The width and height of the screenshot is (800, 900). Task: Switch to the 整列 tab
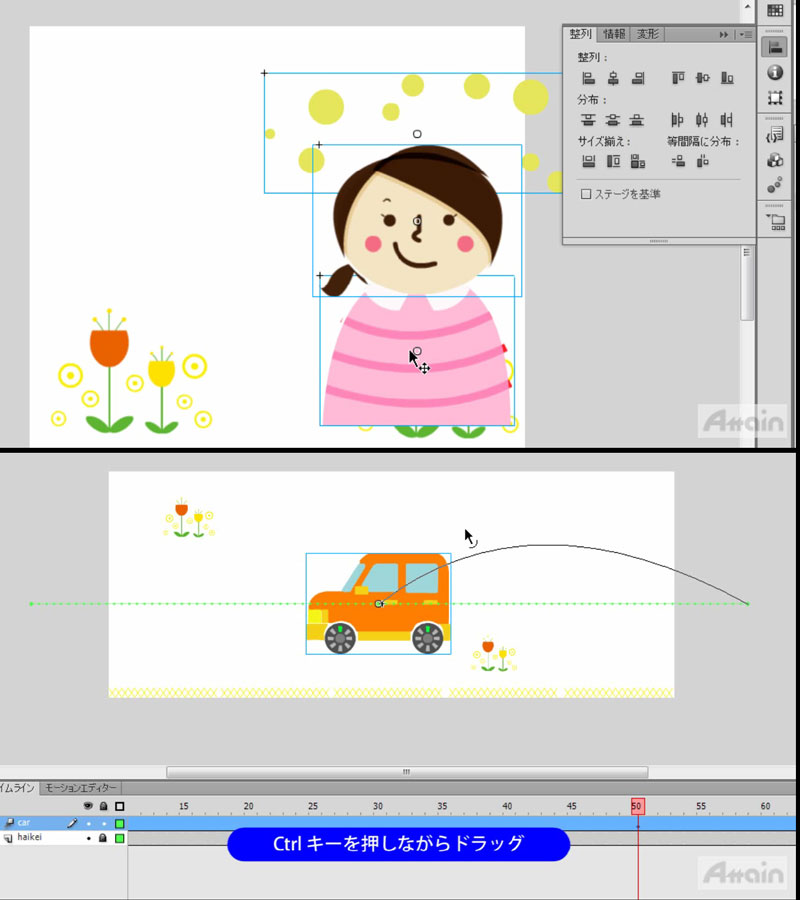pos(580,34)
